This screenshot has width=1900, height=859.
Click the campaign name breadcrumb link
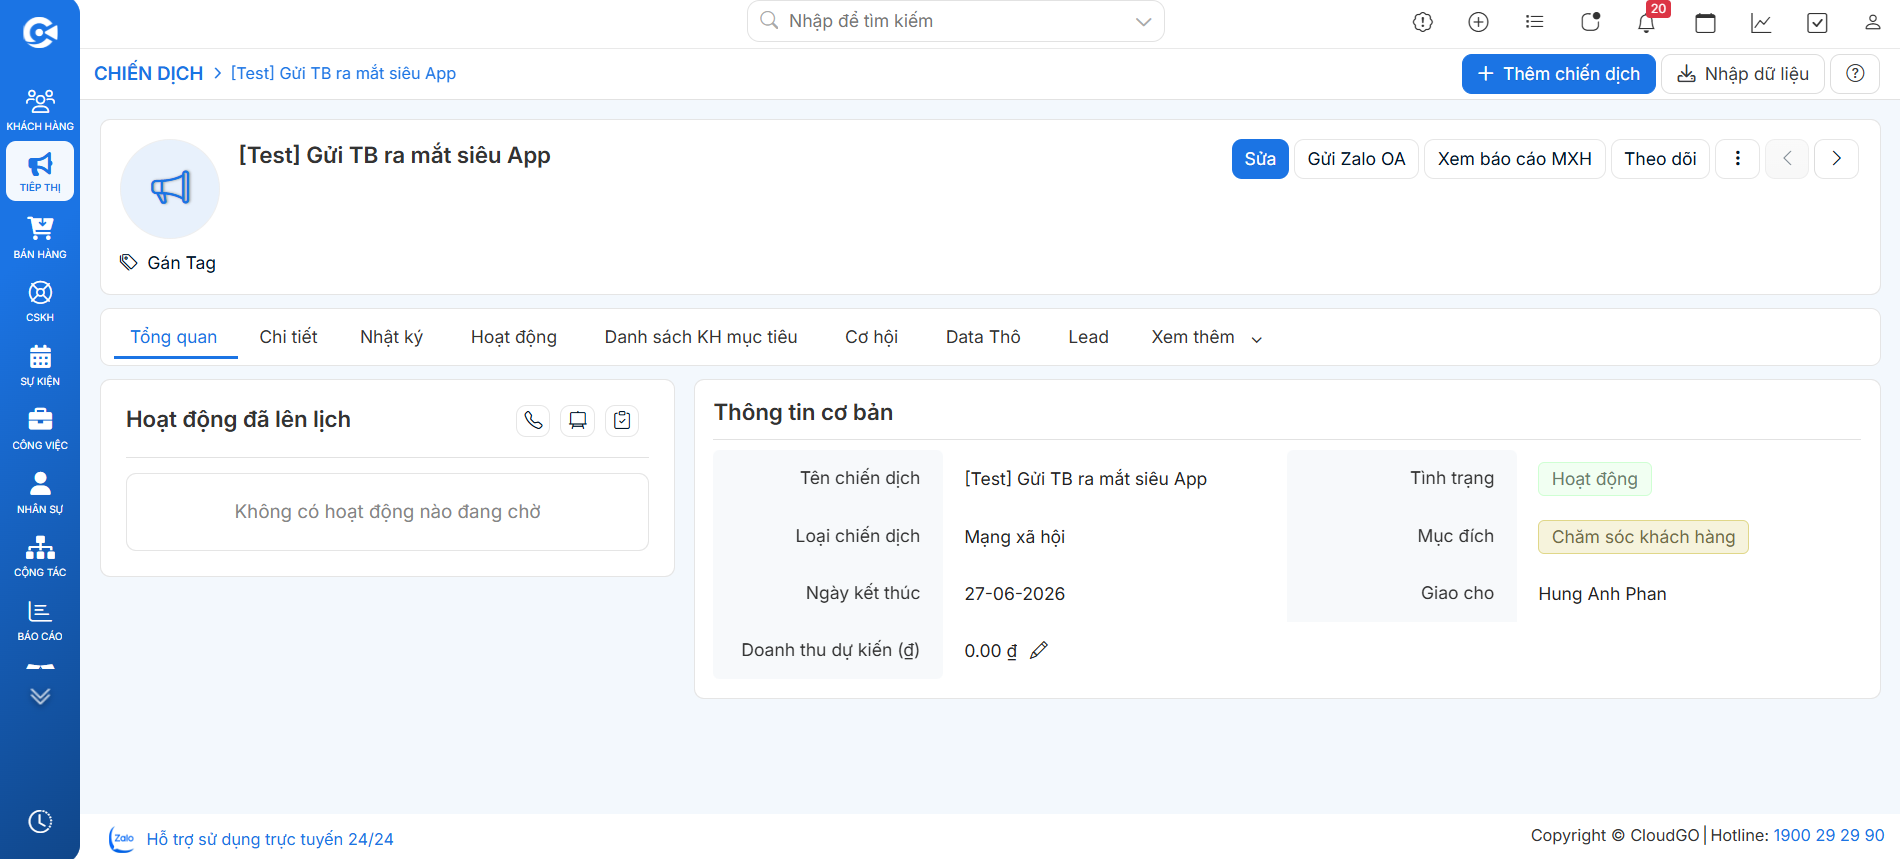343,74
